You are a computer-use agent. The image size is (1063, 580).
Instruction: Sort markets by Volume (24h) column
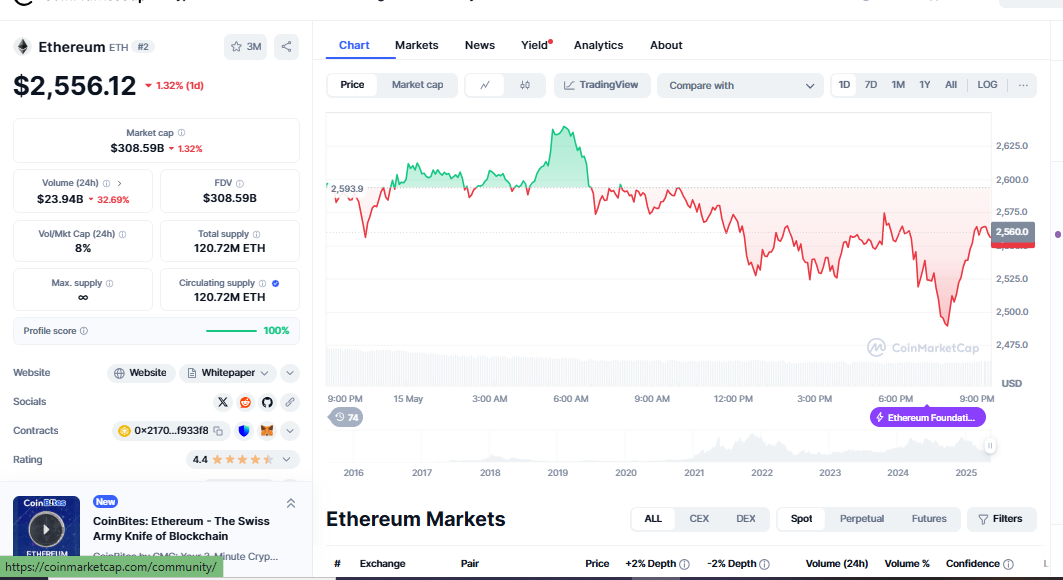click(x=837, y=564)
